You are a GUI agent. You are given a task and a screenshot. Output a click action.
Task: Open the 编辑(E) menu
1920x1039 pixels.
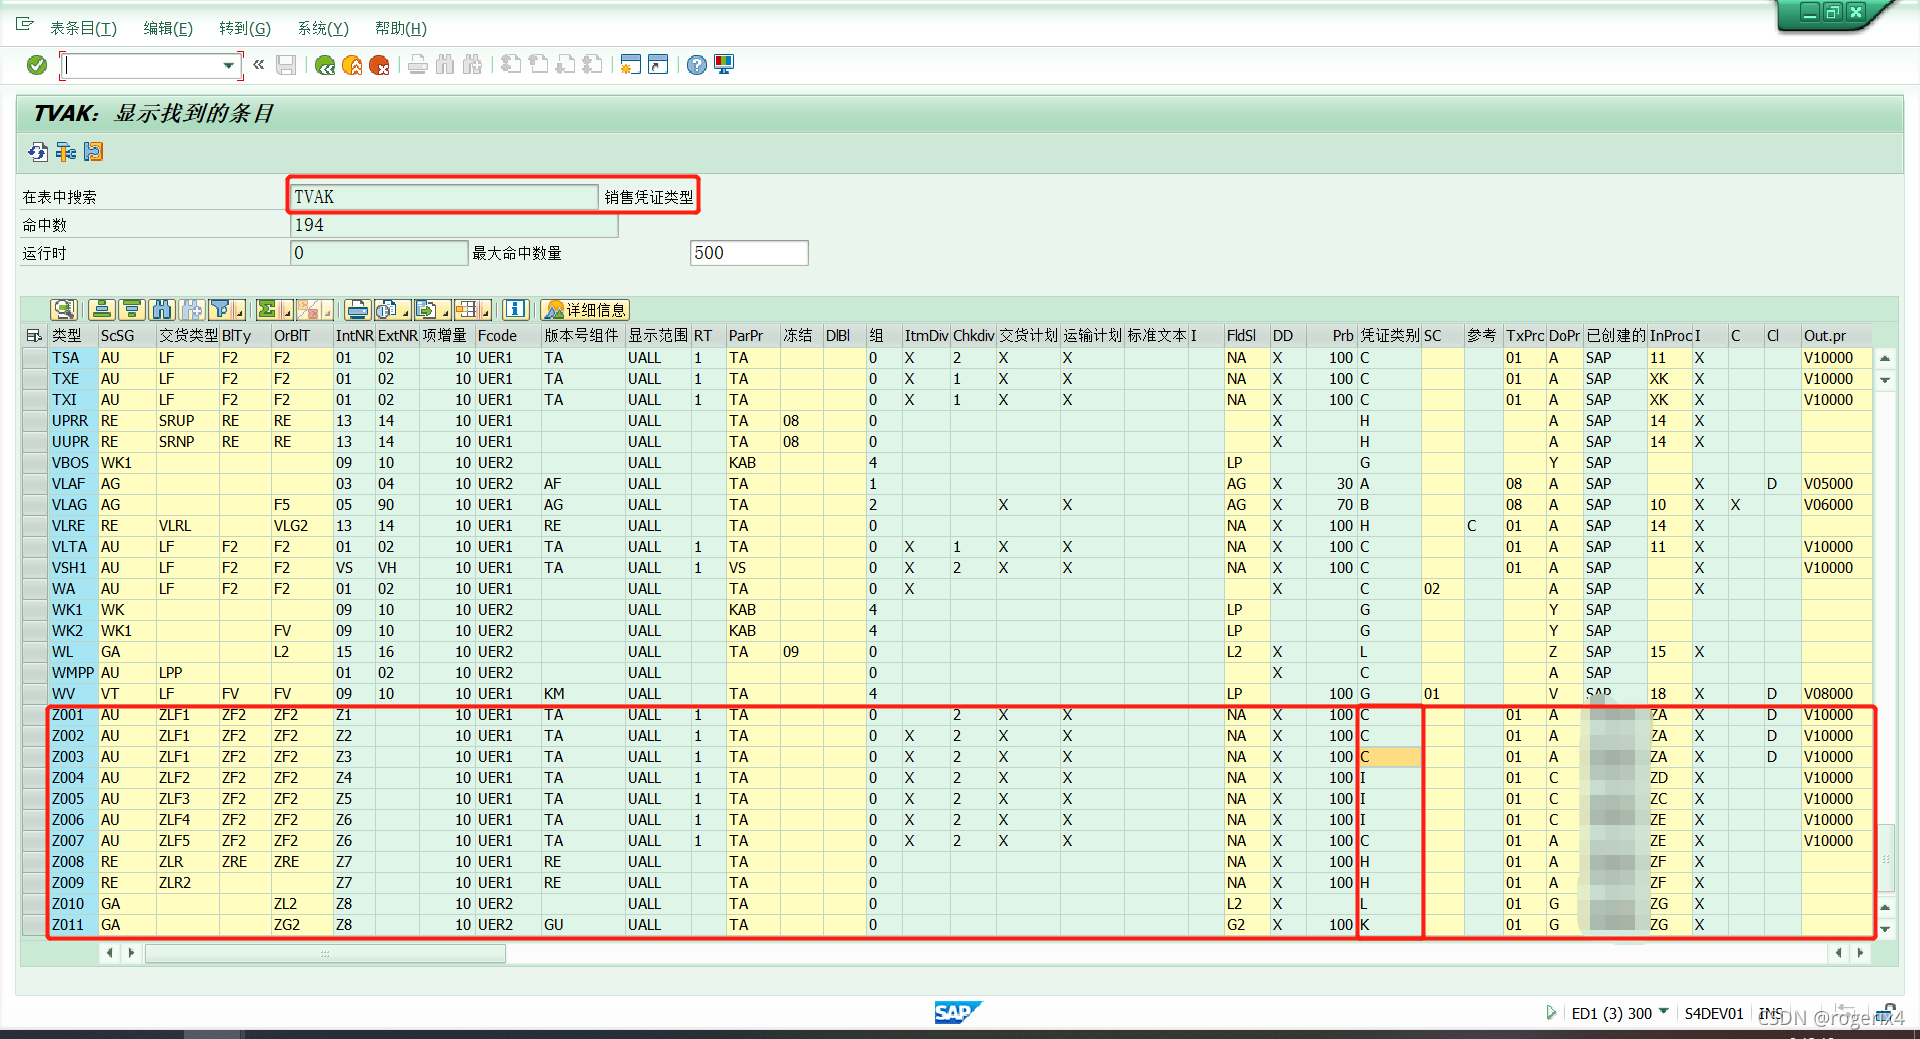coord(168,28)
